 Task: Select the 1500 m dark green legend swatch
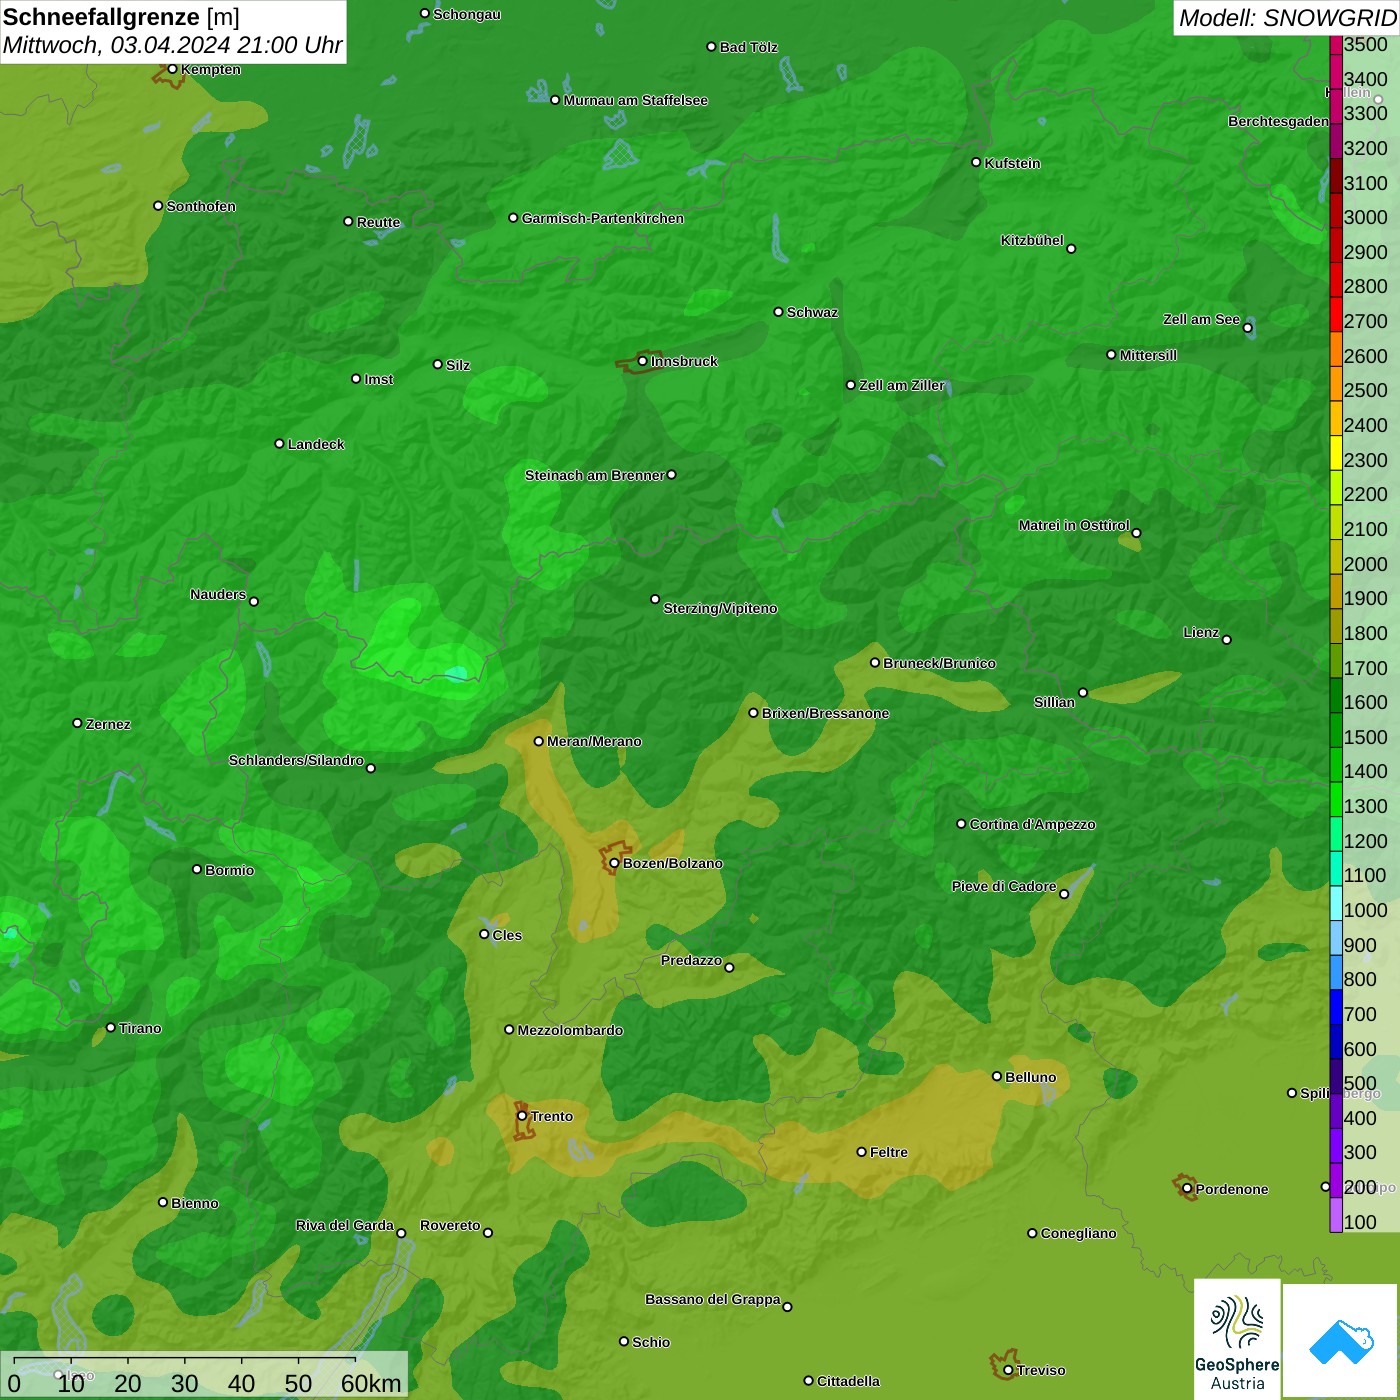tap(1335, 730)
